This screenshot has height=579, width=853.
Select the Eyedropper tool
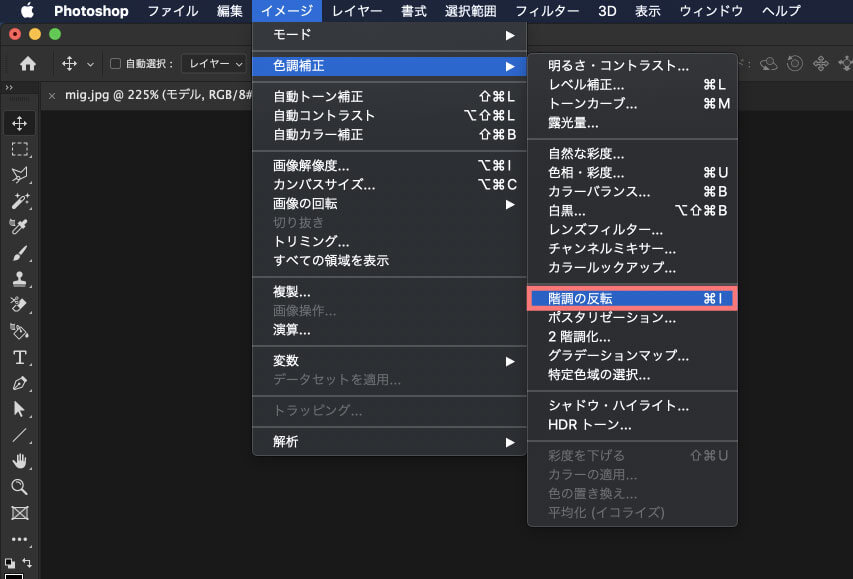click(x=20, y=226)
